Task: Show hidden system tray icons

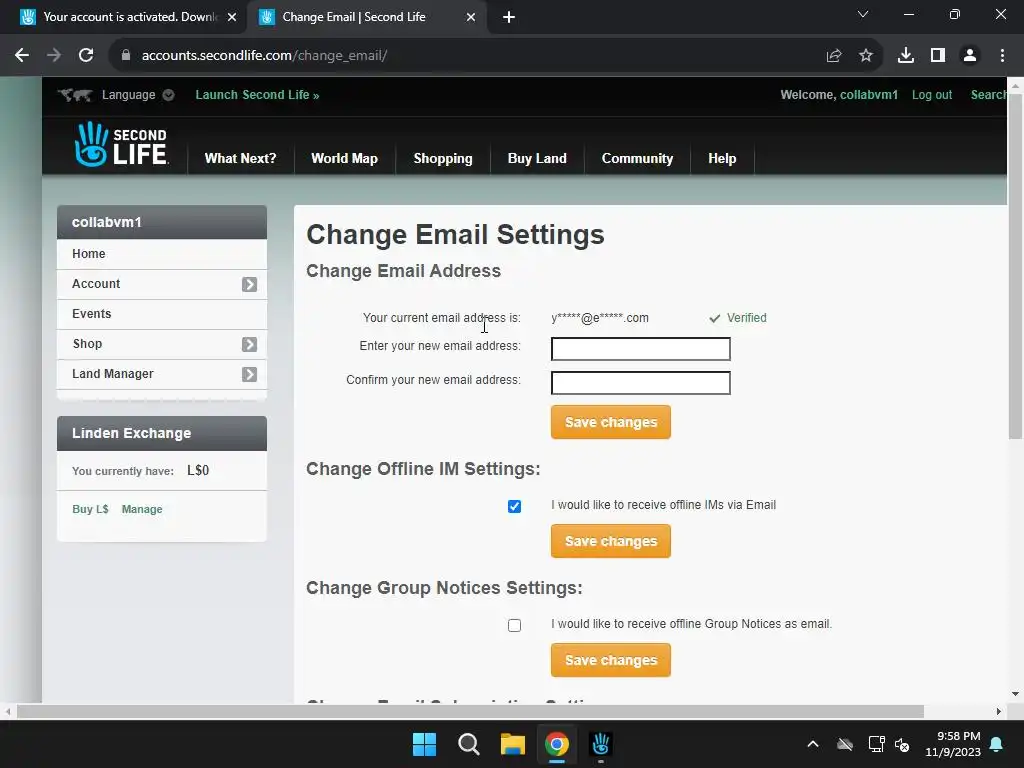Action: pyautogui.click(x=813, y=744)
